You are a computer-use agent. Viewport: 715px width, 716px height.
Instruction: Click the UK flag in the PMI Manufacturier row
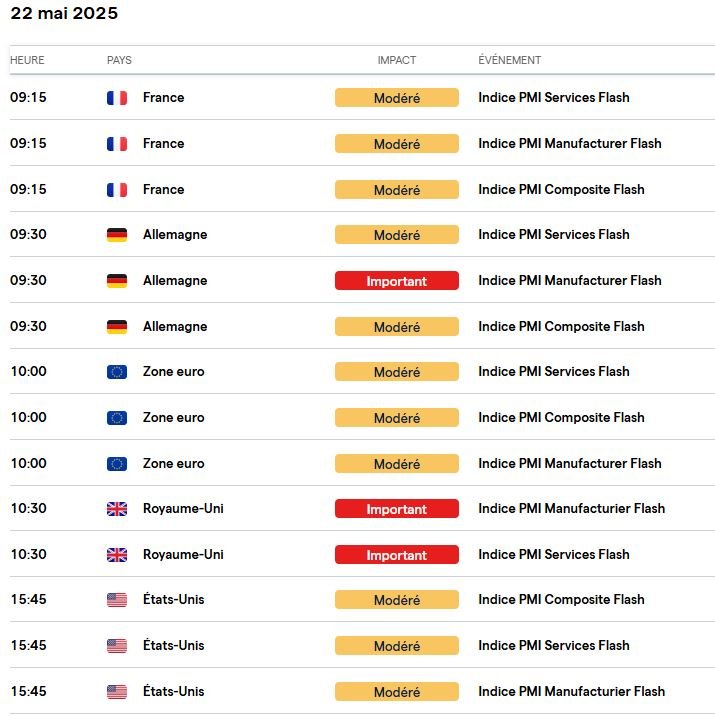117,509
